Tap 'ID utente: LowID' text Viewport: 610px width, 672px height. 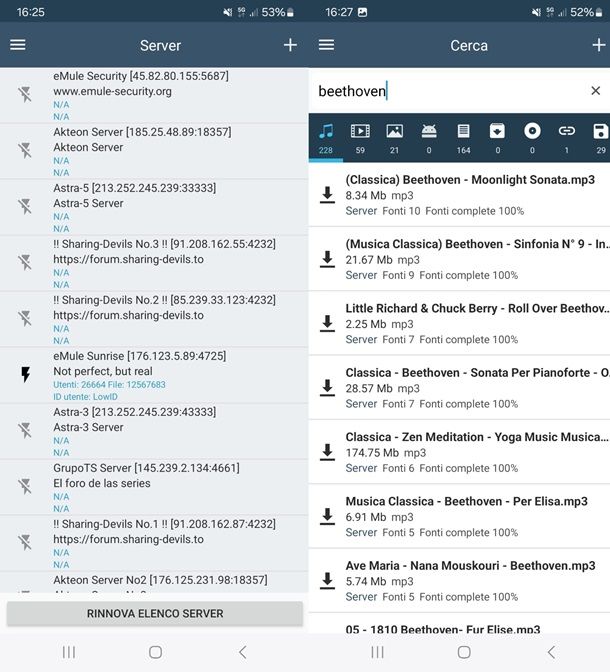pyautogui.click(x=85, y=396)
